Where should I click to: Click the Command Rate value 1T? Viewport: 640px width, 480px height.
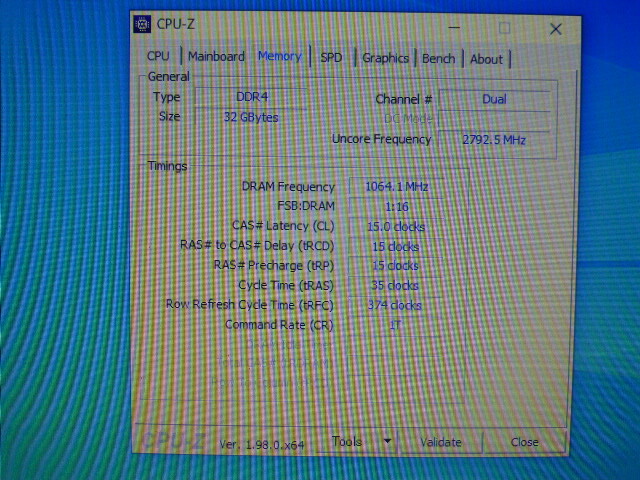tap(394, 325)
